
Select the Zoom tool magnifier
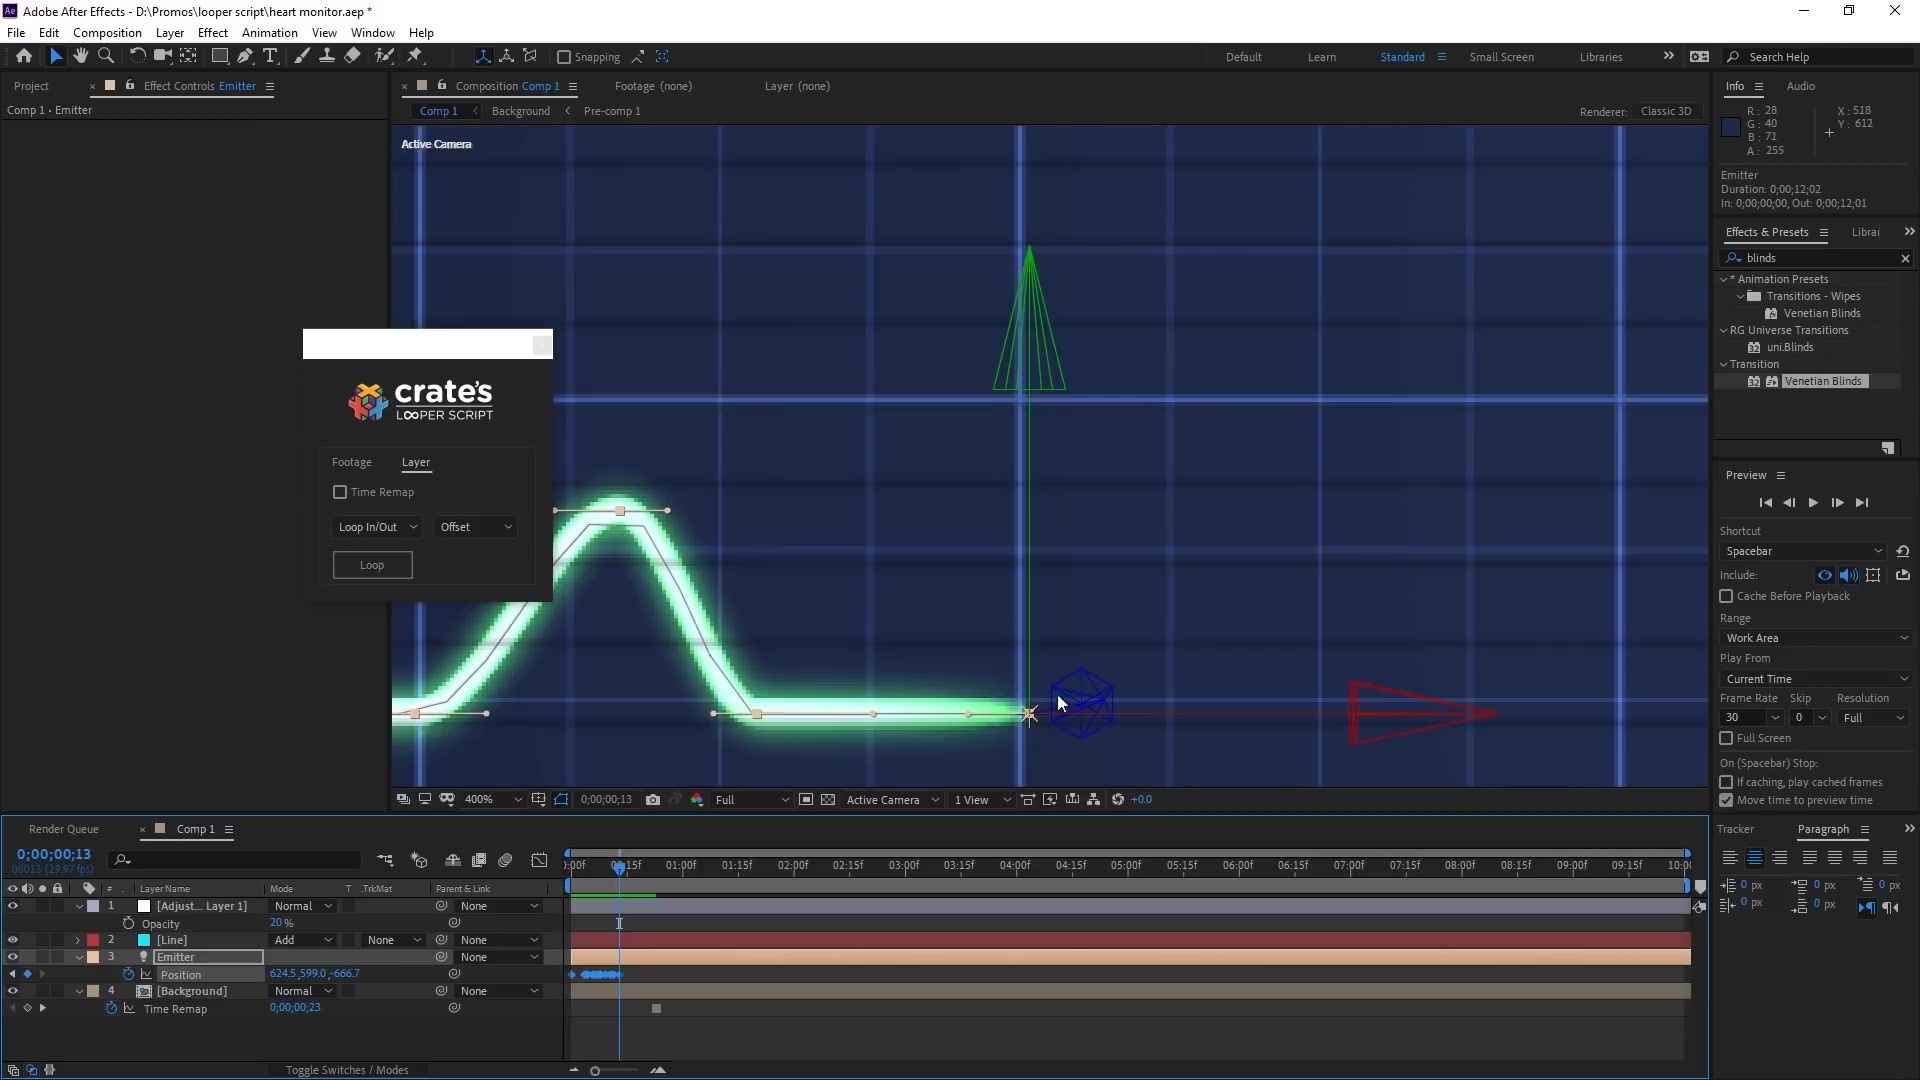click(106, 57)
